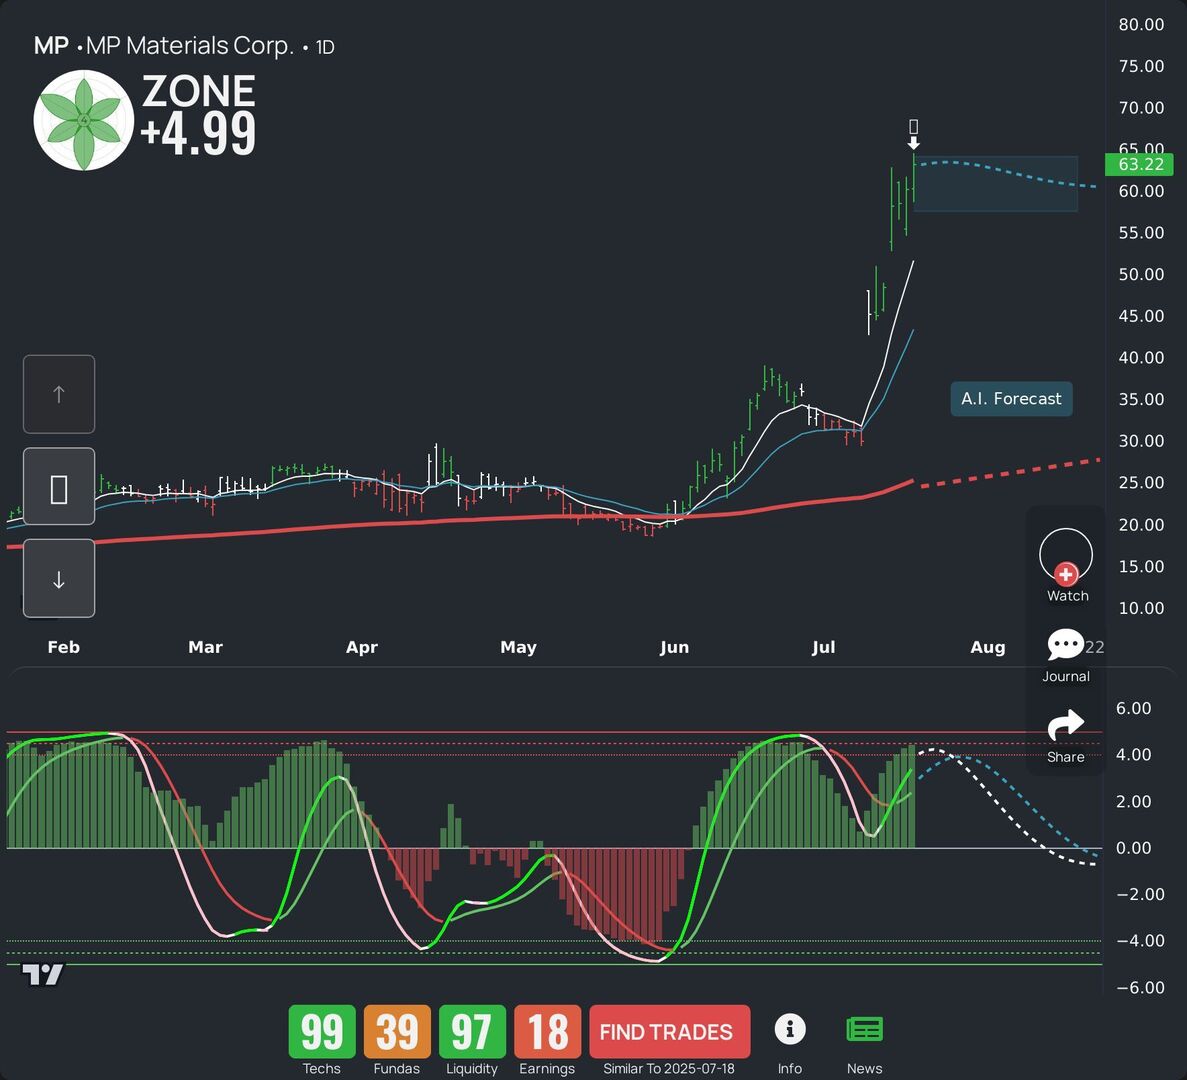Click the Fundas score 39 badge
The image size is (1187, 1080).
(x=397, y=1032)
